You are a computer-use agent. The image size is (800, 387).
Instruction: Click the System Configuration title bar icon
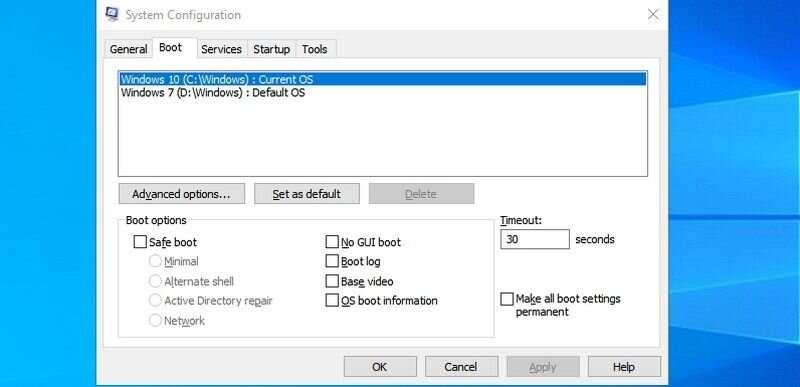[112, 14]
